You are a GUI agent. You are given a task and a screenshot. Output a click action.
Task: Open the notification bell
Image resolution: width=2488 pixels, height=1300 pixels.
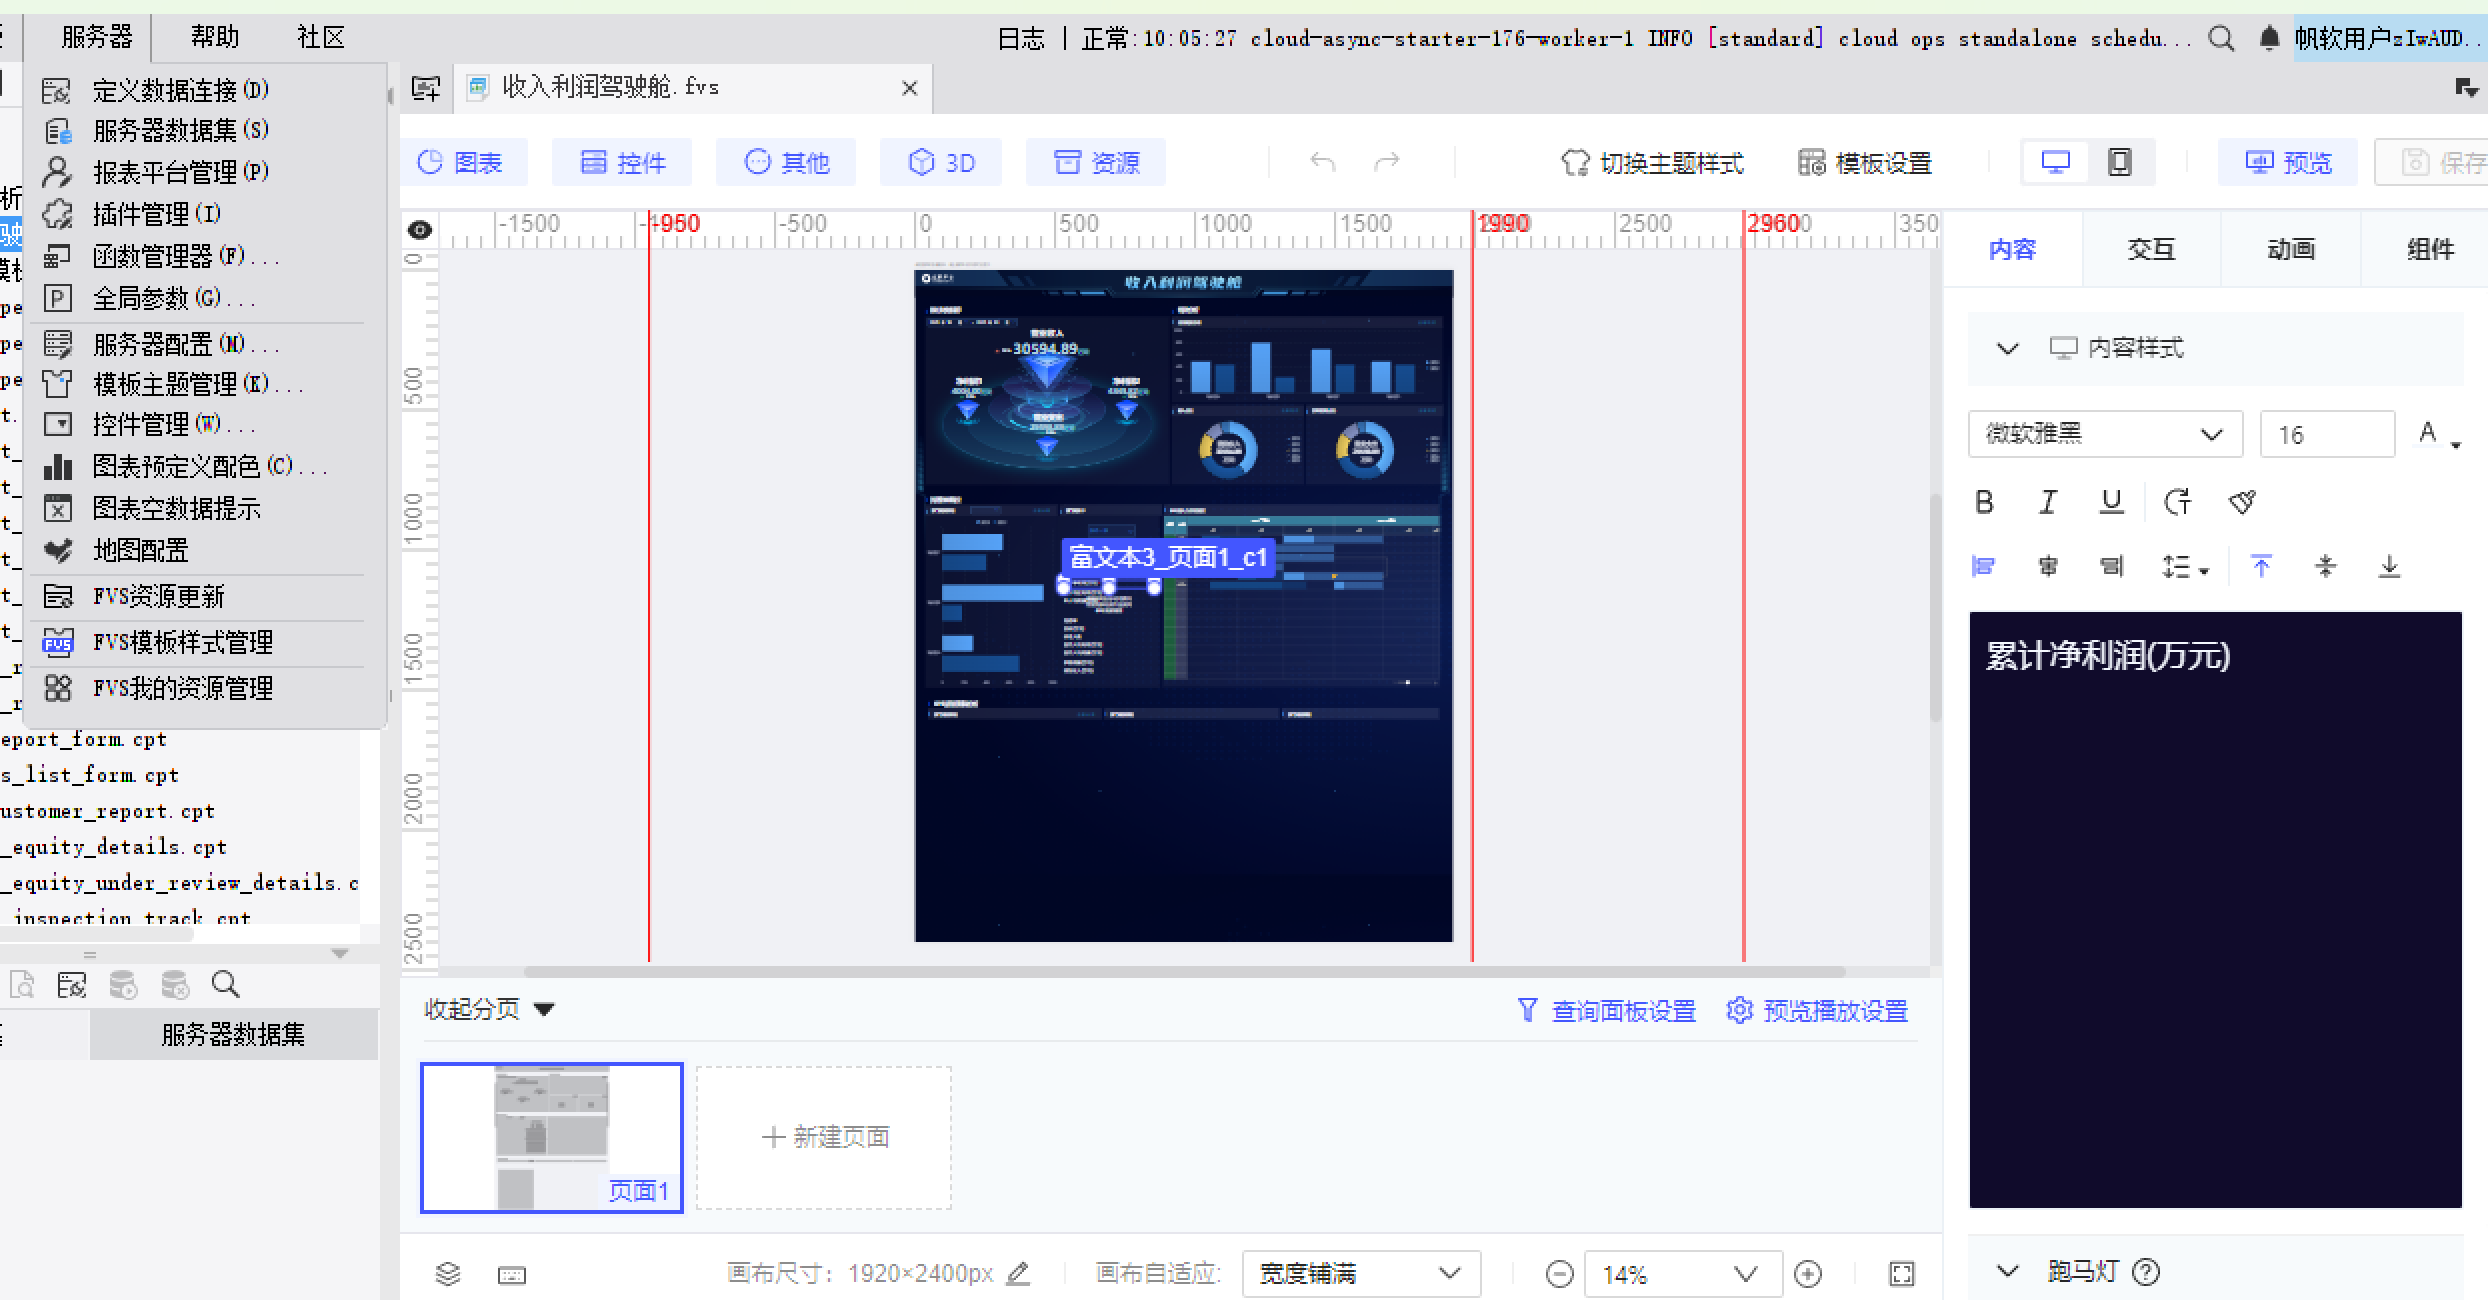click(x=2269, y=38)
